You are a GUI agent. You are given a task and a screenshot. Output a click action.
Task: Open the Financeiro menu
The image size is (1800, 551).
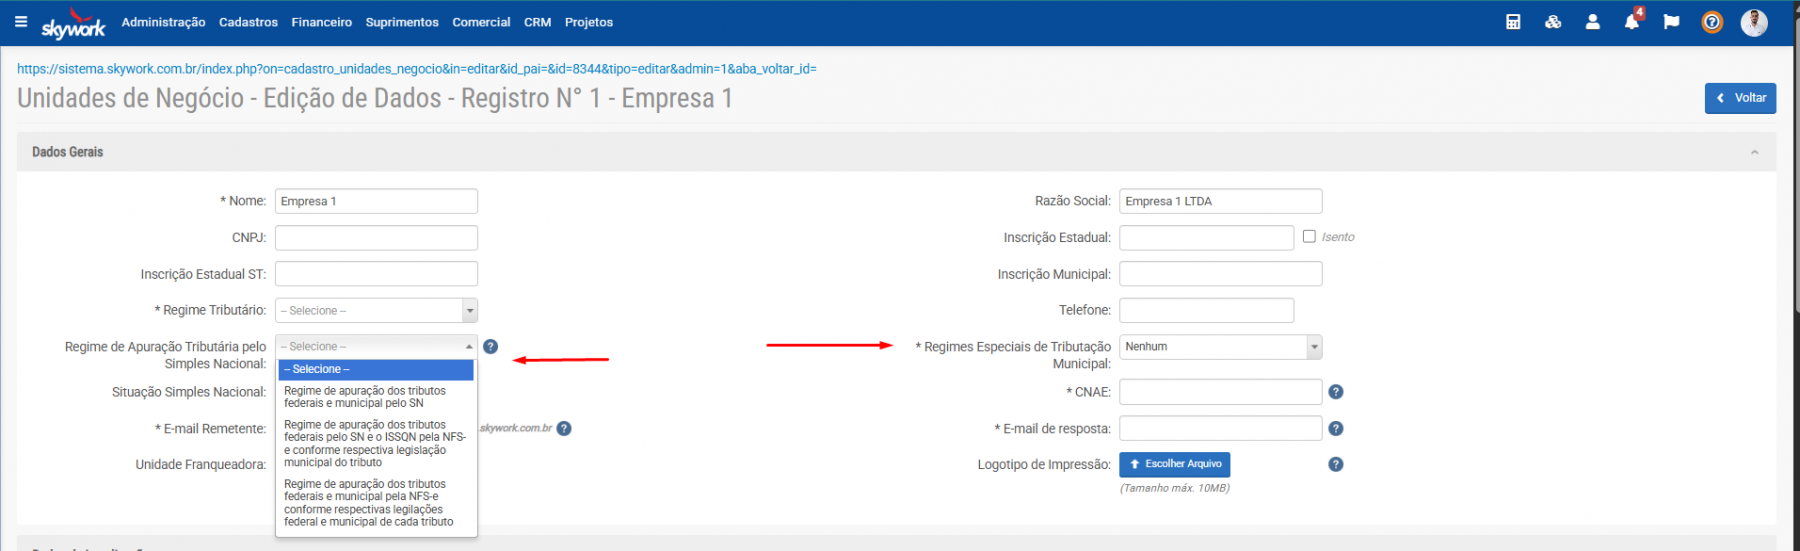click(321, 22)
